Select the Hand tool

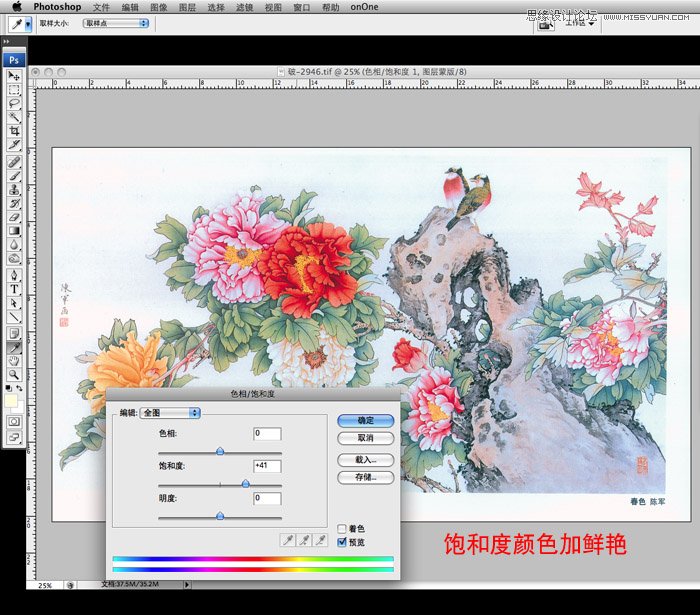click(14, 361)
